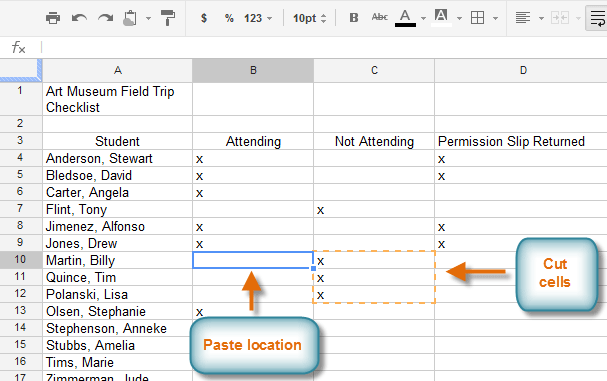Redo the last action
The width and height of the screenshot is (607, 381).
[x=105, y=18]
